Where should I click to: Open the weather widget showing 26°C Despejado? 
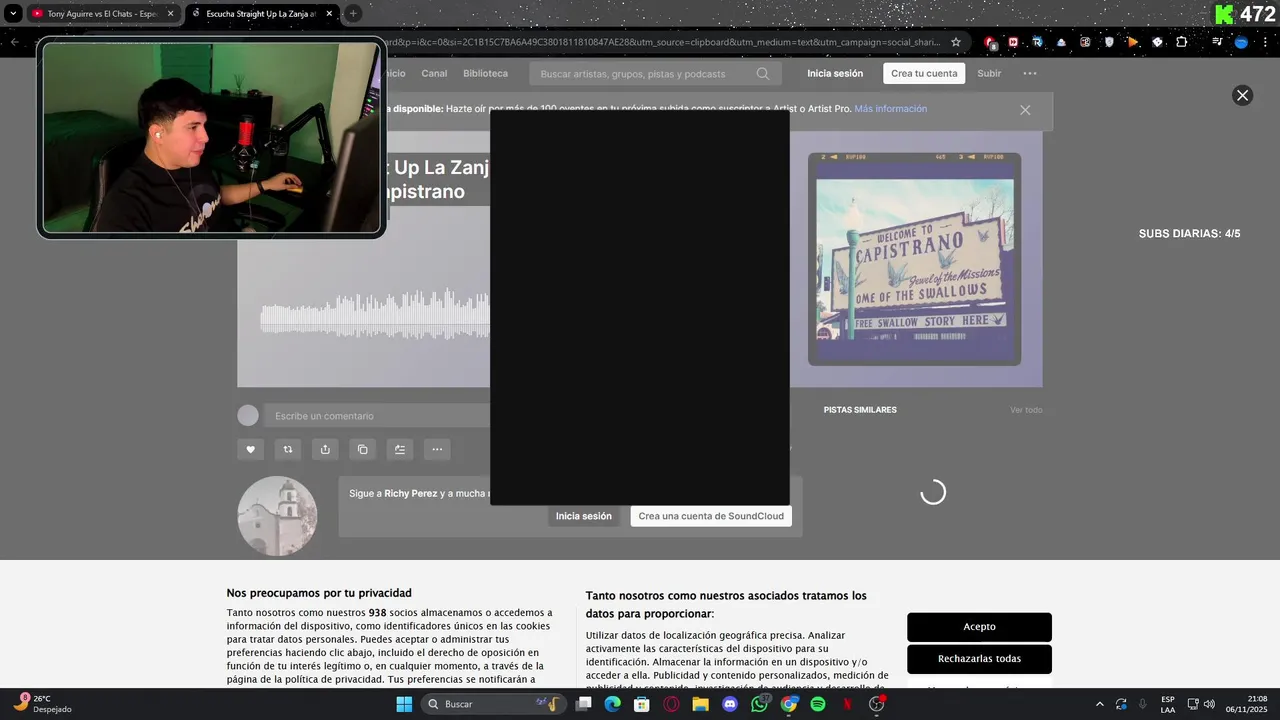pyautogui.click(x=42, y=704)
